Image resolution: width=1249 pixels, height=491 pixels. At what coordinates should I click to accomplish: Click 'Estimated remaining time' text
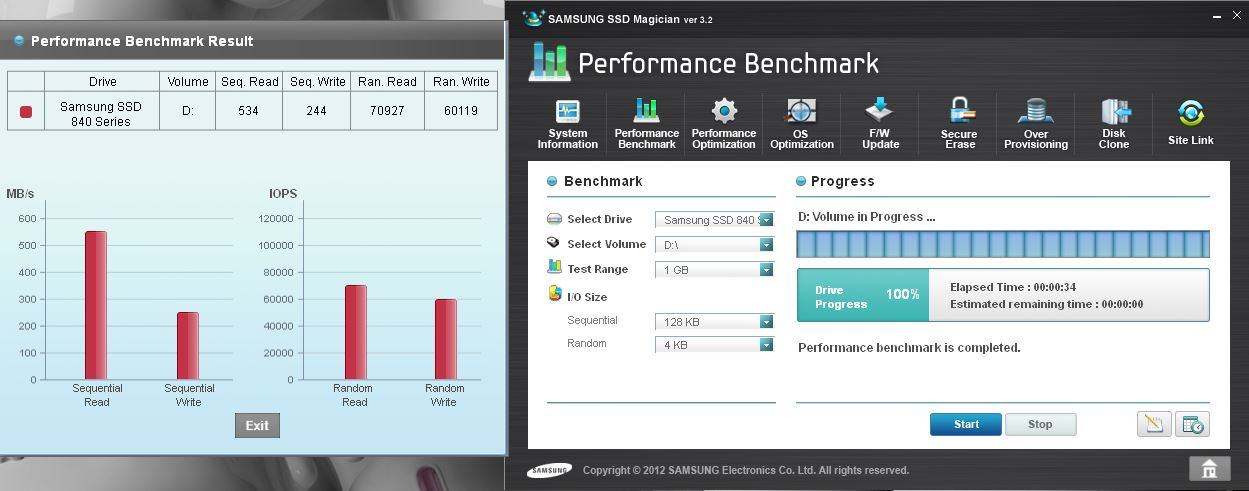coord(1046,304)
